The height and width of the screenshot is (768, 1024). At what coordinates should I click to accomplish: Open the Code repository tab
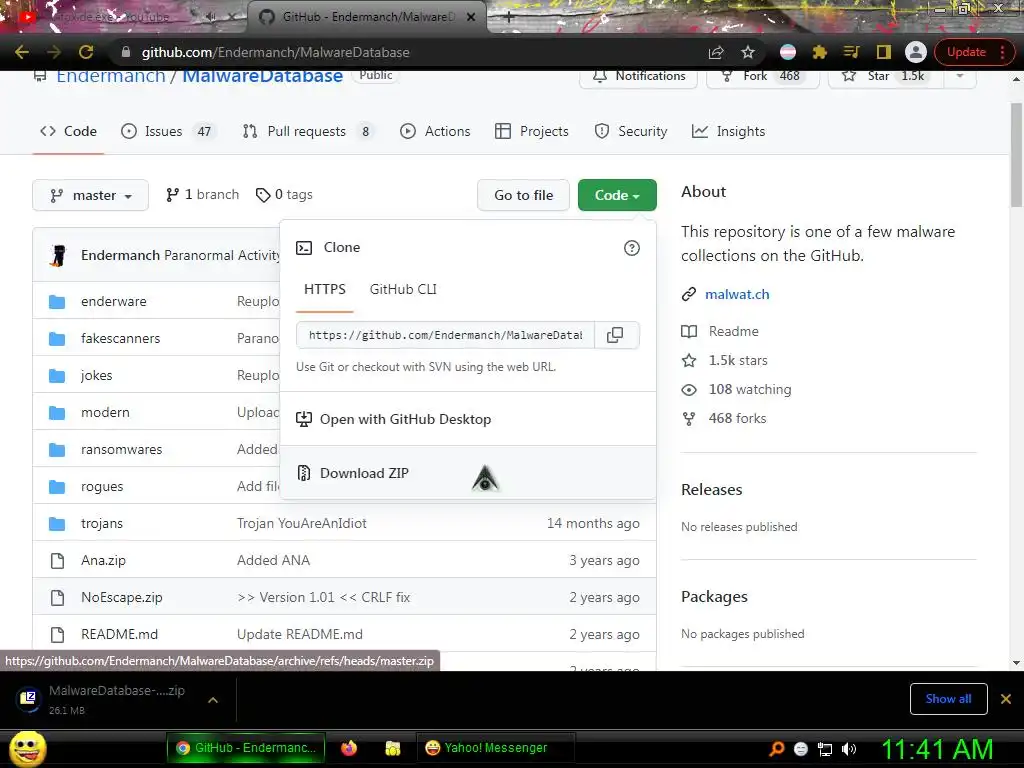[x=69, y=131]
